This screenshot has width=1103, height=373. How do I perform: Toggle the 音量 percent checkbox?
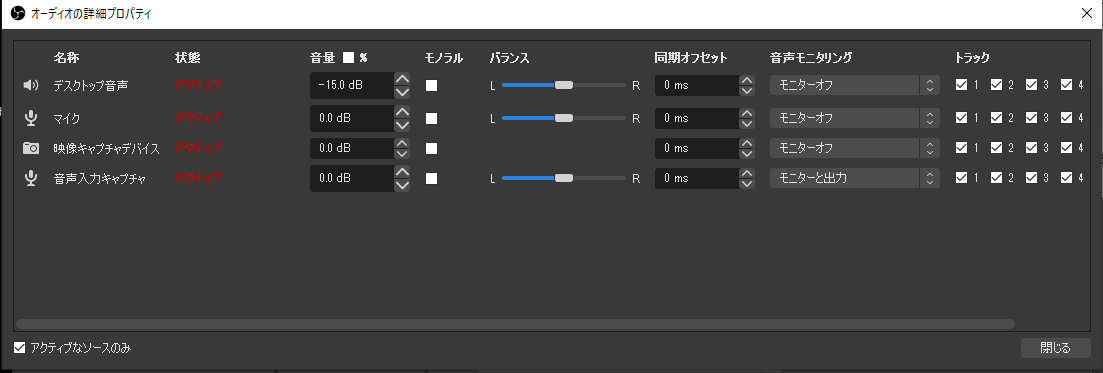(348, 58)
